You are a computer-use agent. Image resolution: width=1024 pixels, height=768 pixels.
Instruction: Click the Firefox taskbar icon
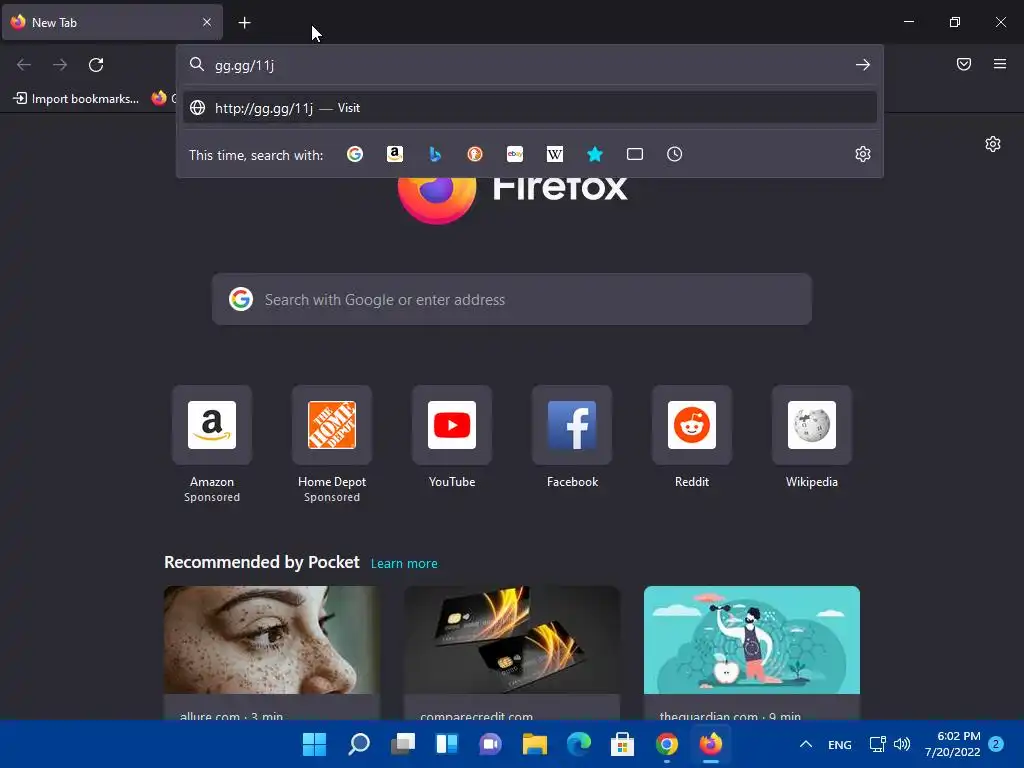point(711,744)
